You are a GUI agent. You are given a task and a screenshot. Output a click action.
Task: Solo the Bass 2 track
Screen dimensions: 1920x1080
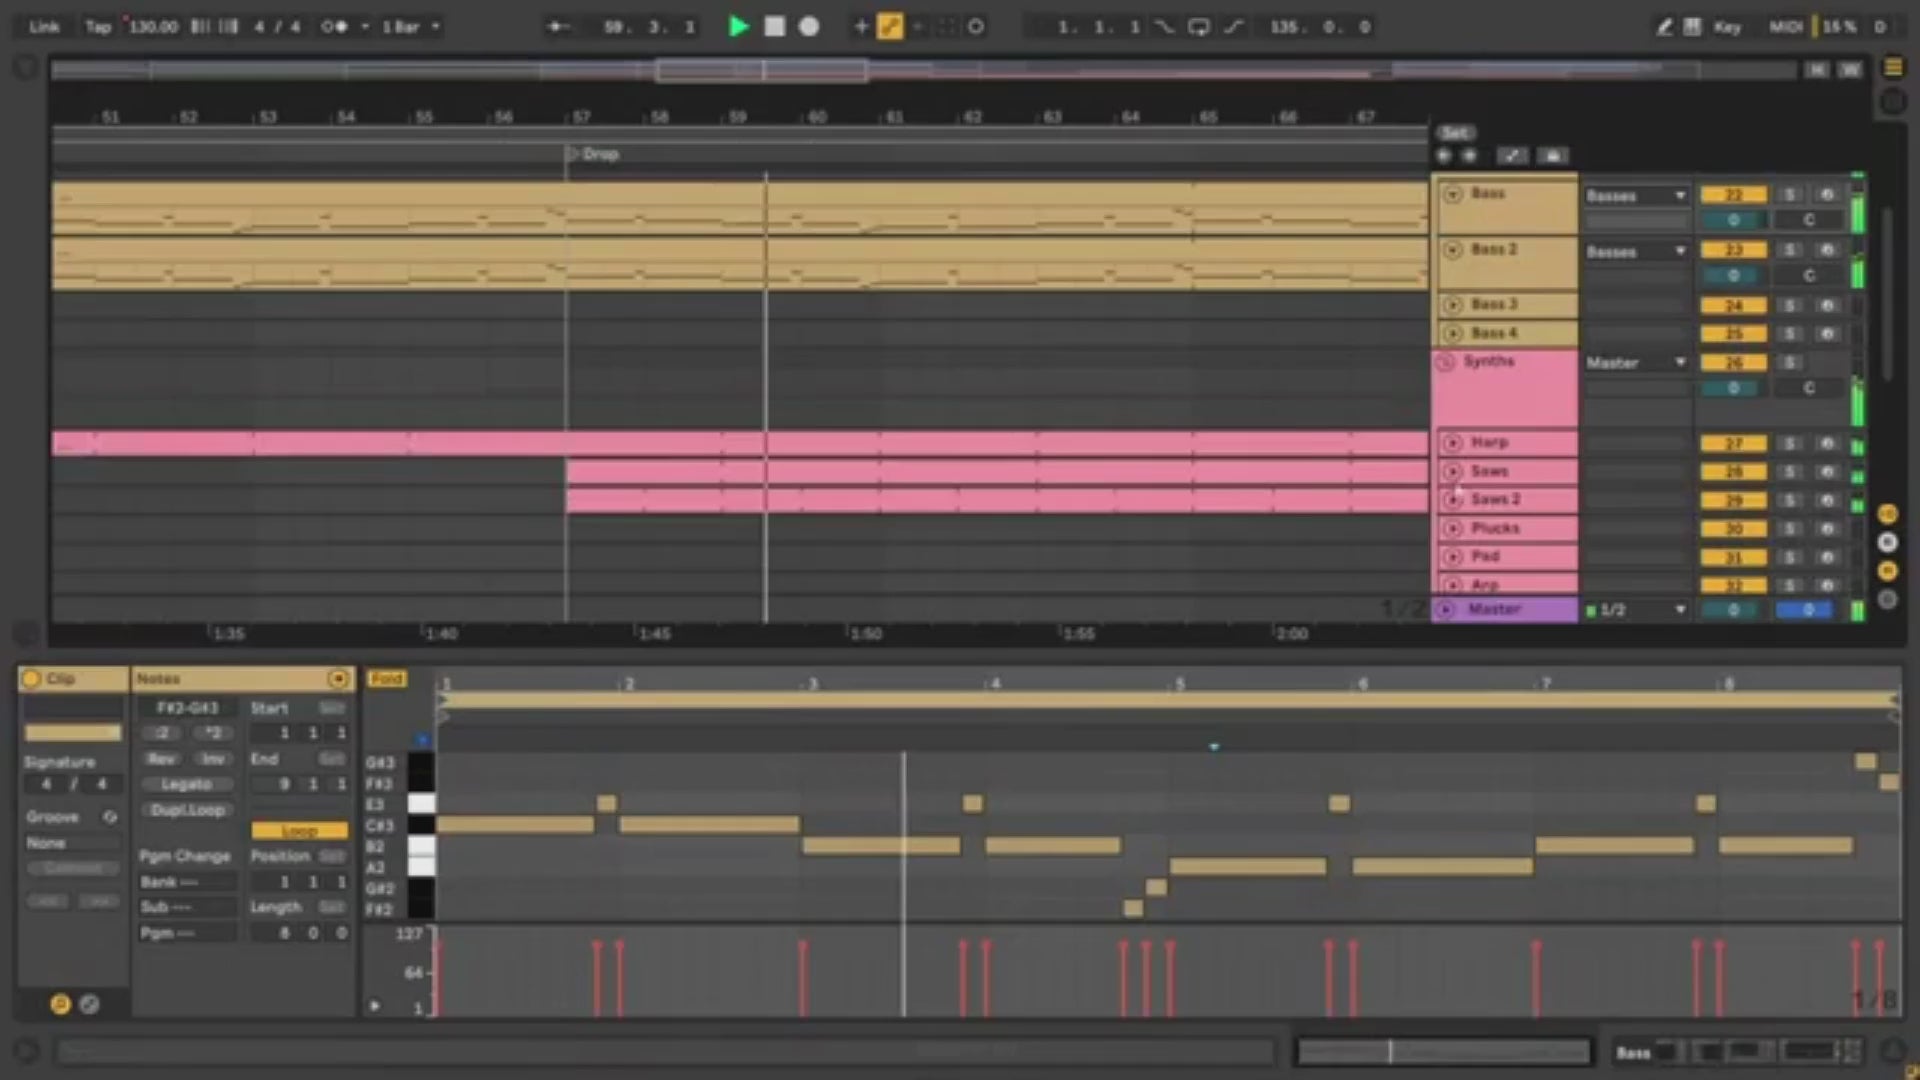[1790, 250]
